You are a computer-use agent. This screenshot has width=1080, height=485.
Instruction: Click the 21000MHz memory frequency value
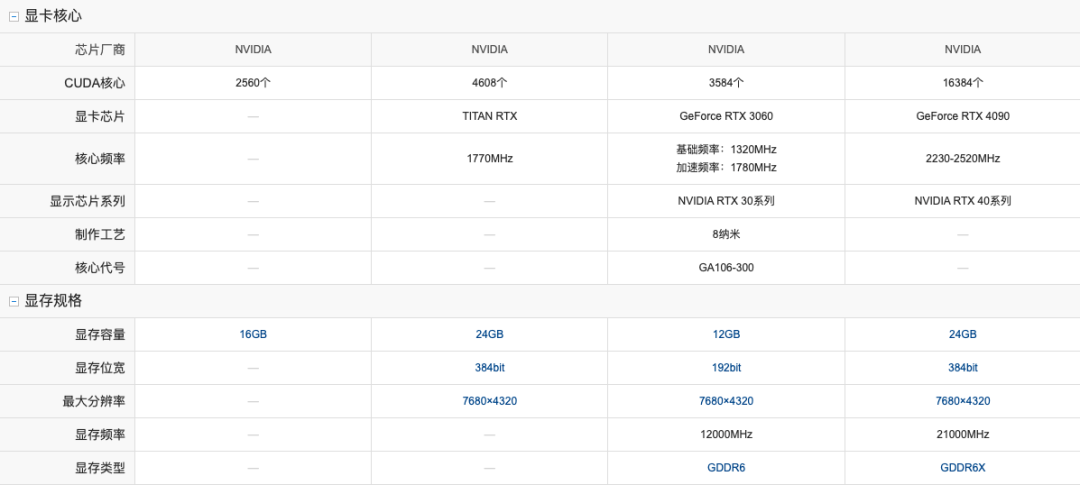pos(962,435)
